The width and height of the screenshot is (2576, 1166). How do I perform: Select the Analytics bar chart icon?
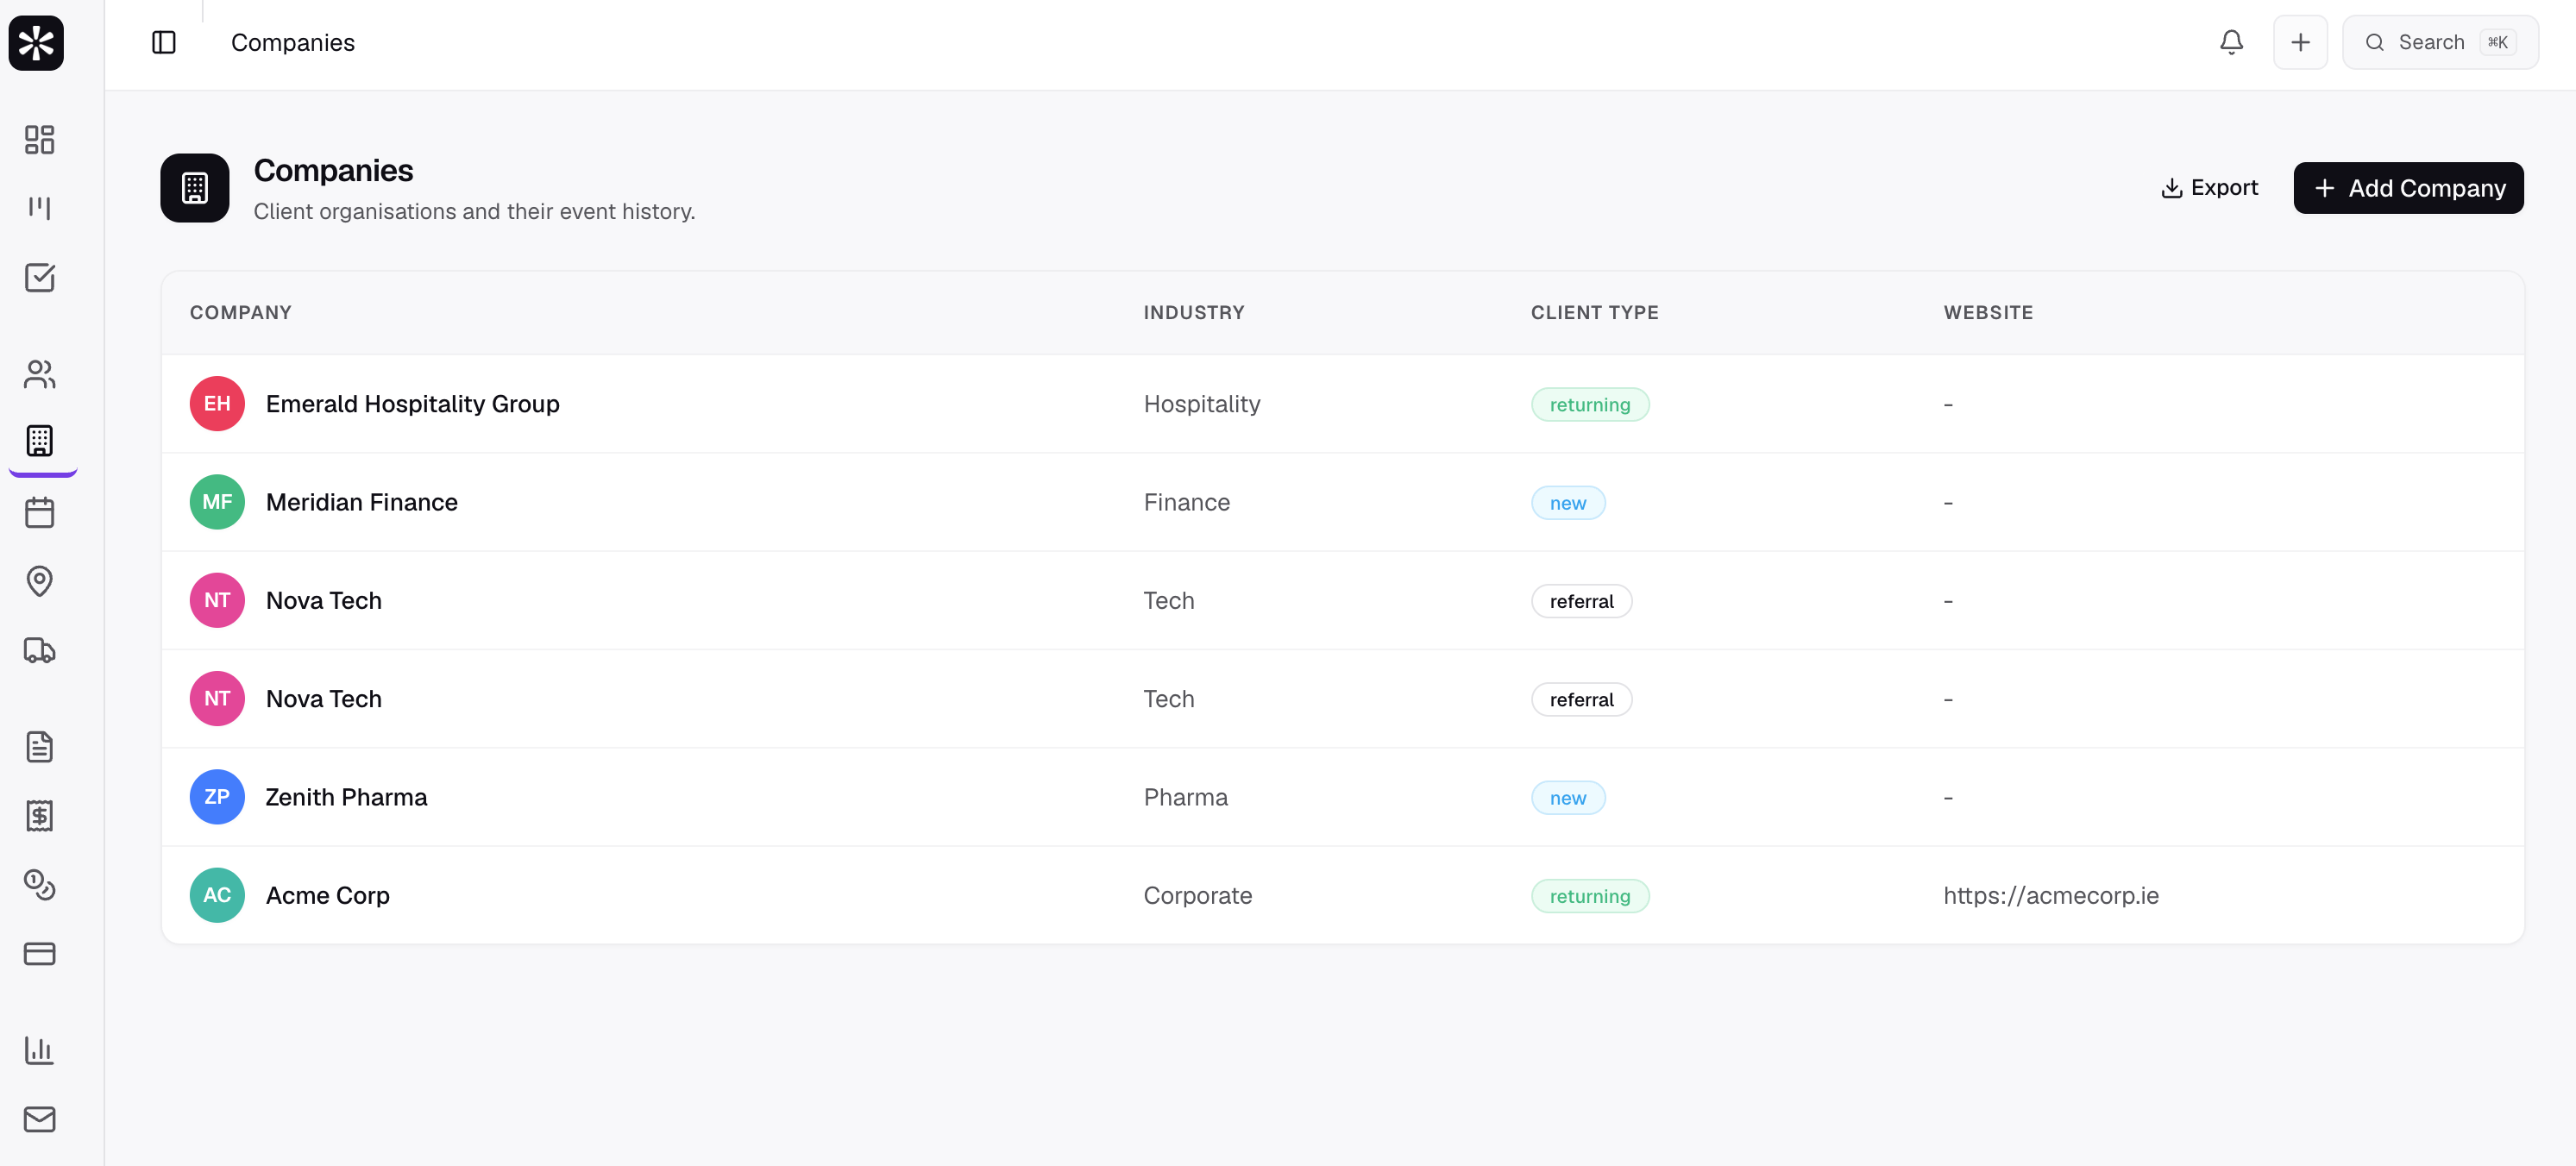tap(39, 1050)
